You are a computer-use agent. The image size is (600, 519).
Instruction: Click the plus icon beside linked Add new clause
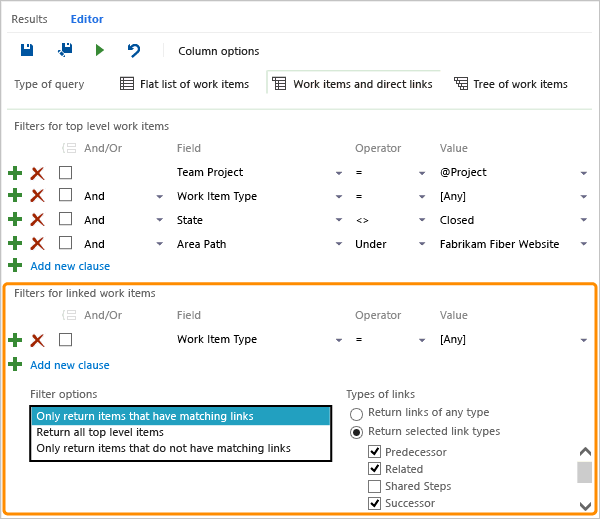point(15,364)
